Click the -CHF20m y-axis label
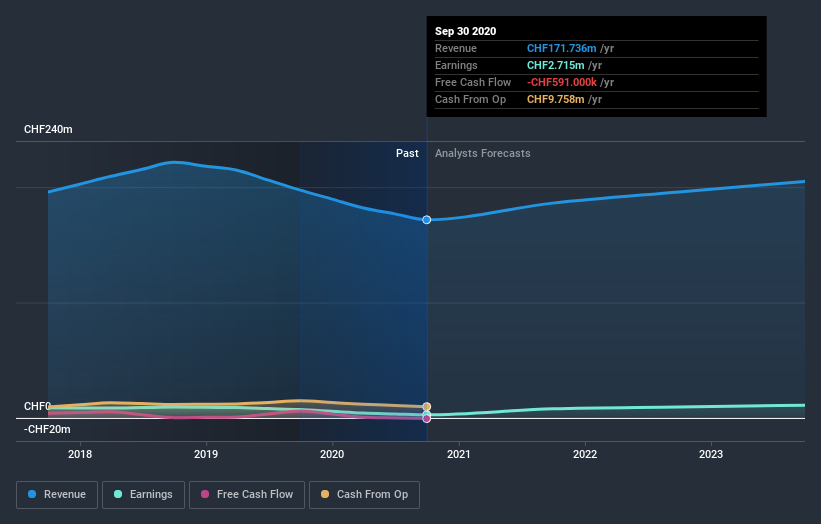Screen dimensions: 821x524 click(x=47, y=429)
